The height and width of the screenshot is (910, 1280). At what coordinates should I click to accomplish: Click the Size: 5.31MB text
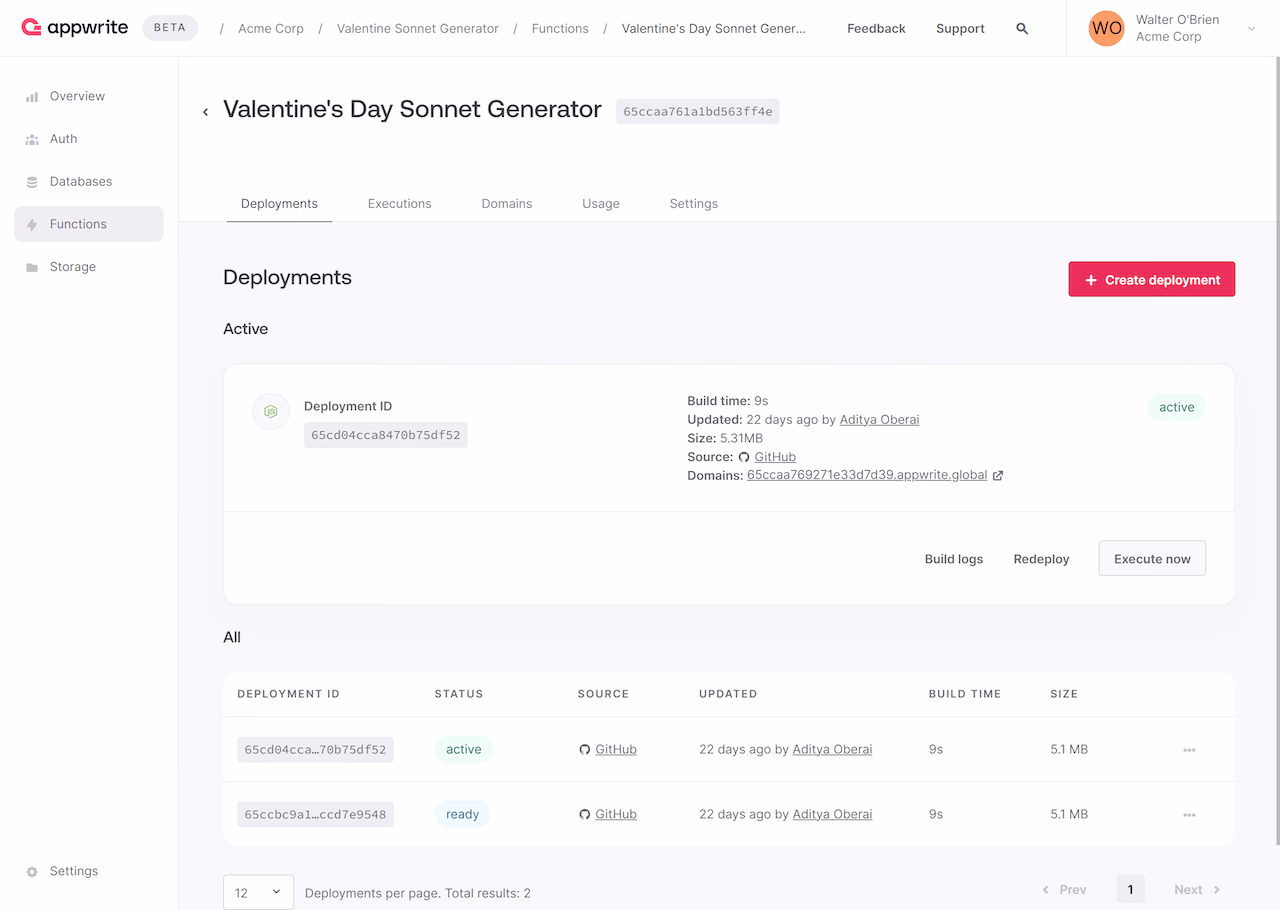pos(725,438)
